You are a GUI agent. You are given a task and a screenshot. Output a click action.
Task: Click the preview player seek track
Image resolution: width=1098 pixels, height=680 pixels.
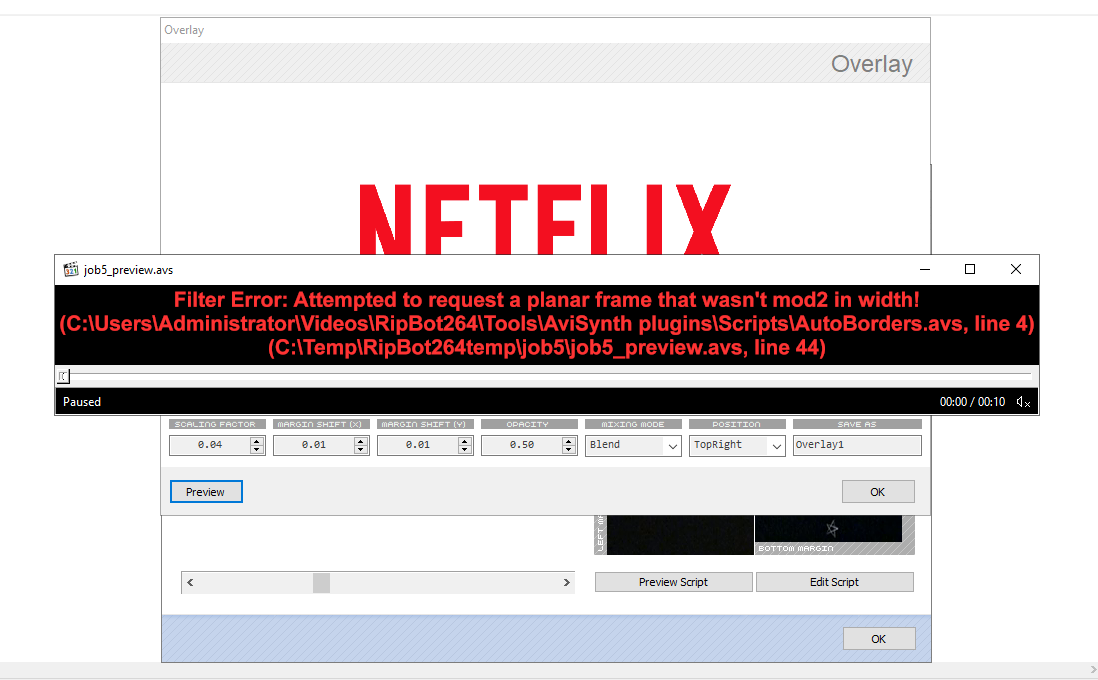coord(546,376)
